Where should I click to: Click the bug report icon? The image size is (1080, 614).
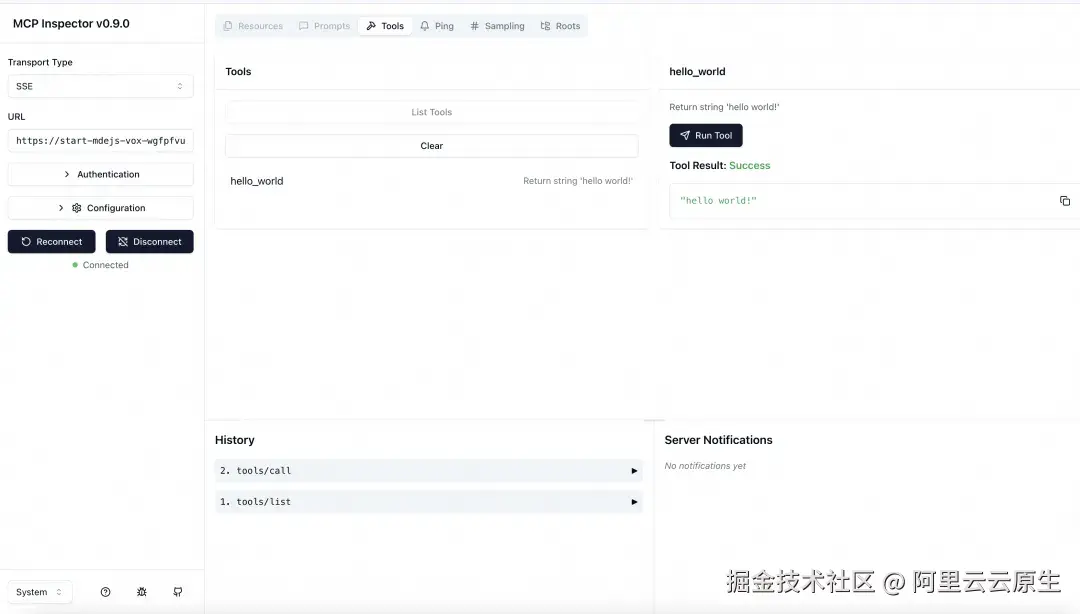141,591
